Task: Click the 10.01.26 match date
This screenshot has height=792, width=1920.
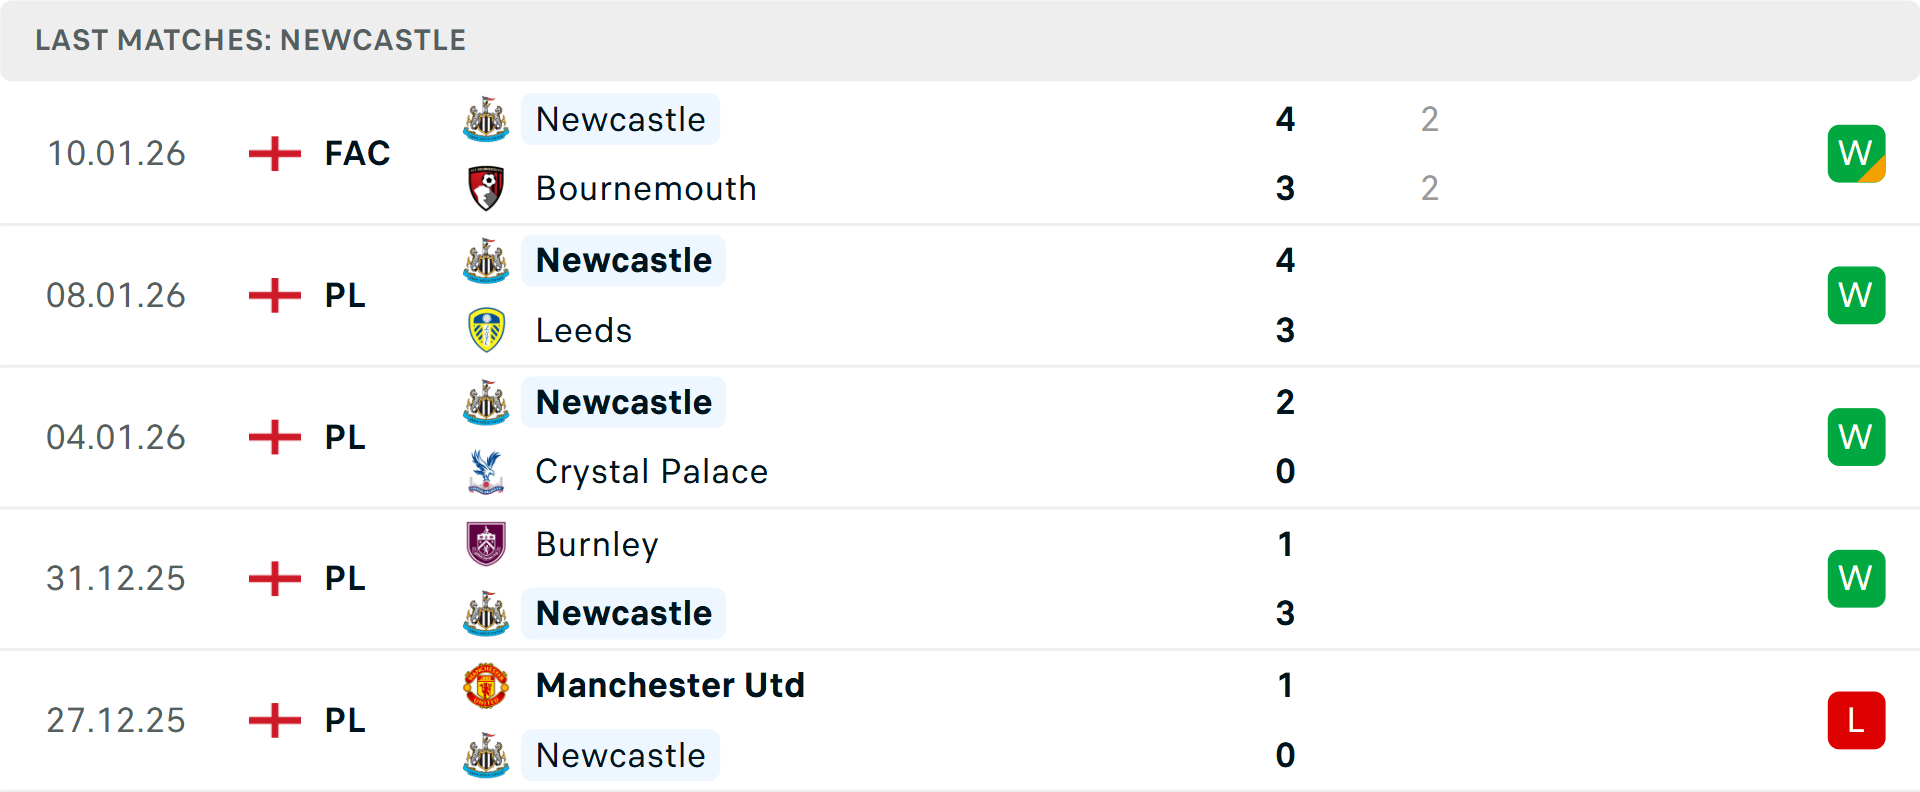Action: pos(116,154)
